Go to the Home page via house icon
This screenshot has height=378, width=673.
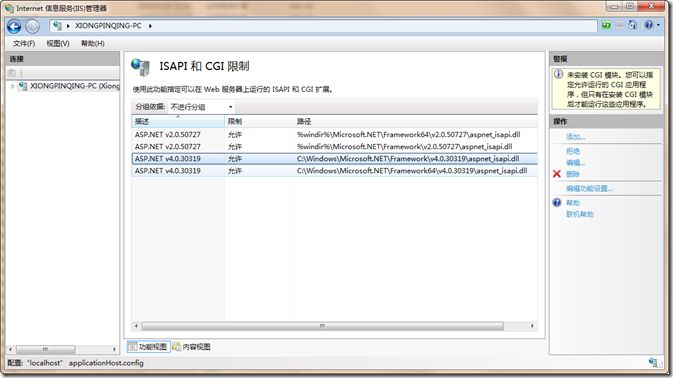click(632, 25)
